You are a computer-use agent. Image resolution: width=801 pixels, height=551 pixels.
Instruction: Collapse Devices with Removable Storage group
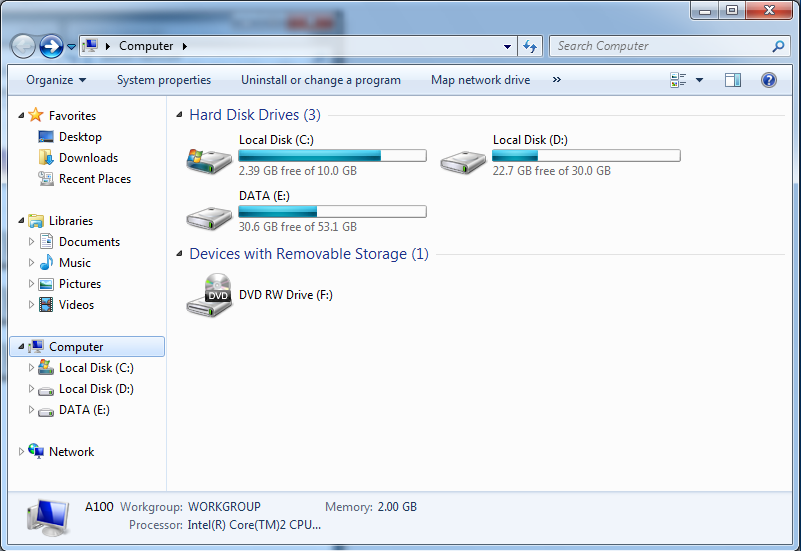click(x=179, y=254)
